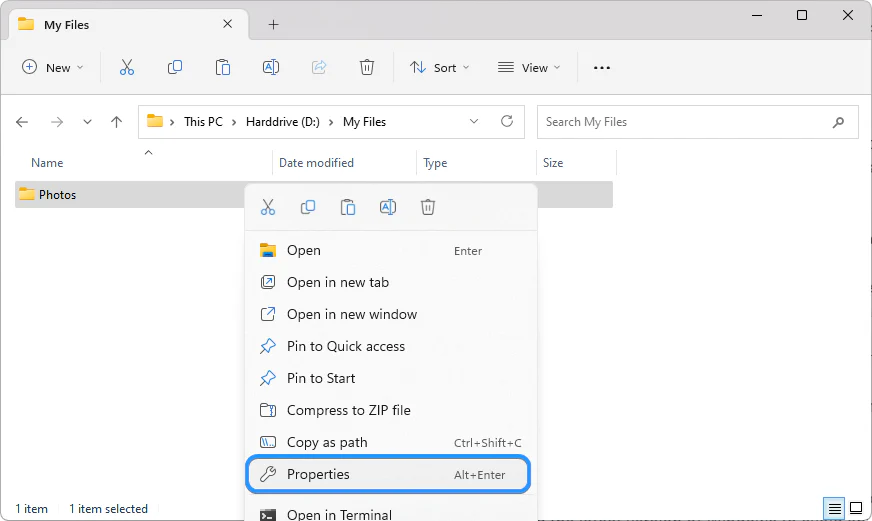Minimize the File Explorer window
Image resolution: width=872 pixels, height=521 pixels.
click(757, 15)
